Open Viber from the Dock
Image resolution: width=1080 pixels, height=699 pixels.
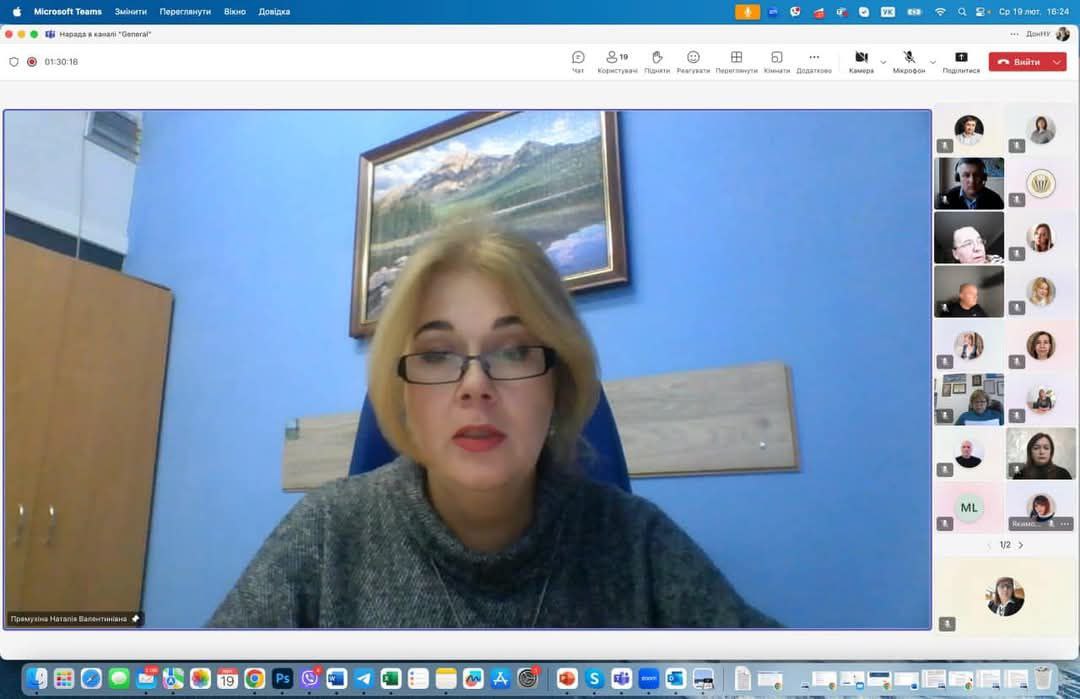[309, 679]
